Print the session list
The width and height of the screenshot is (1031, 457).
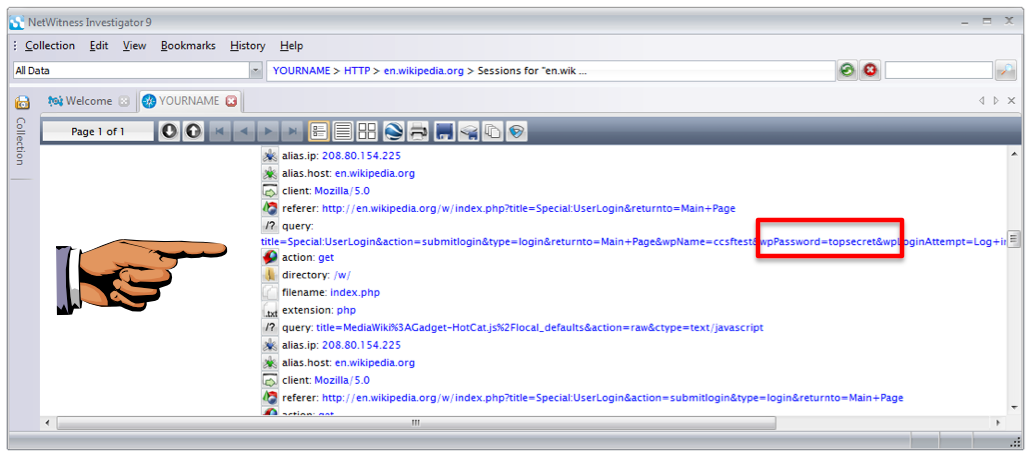point(418,132)
